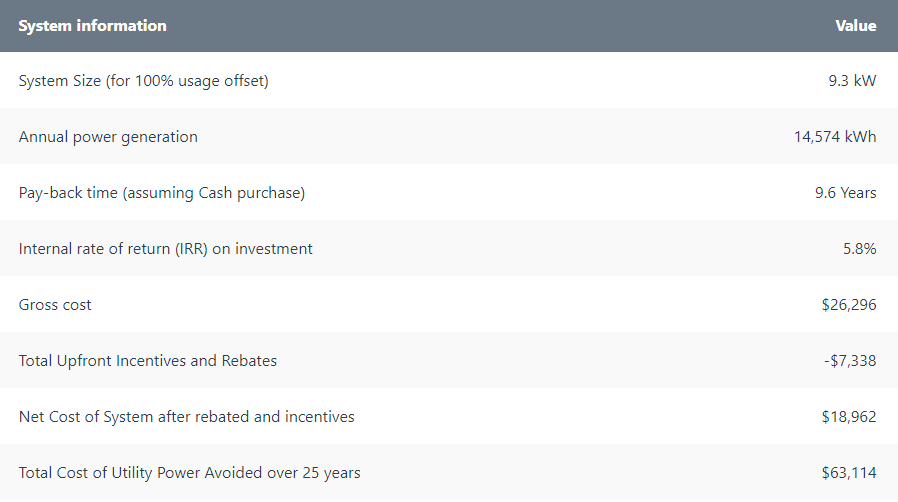Click the System information column header
The width and height of the screenshot is (898, 502).
click(x=92, y=26)
